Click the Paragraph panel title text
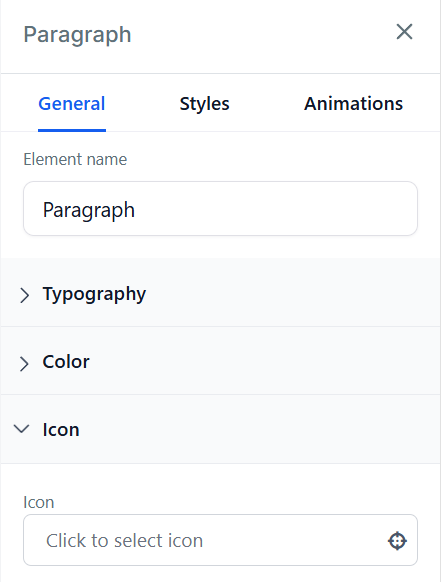Screen dimensions: 441x582 click(77, 35)
